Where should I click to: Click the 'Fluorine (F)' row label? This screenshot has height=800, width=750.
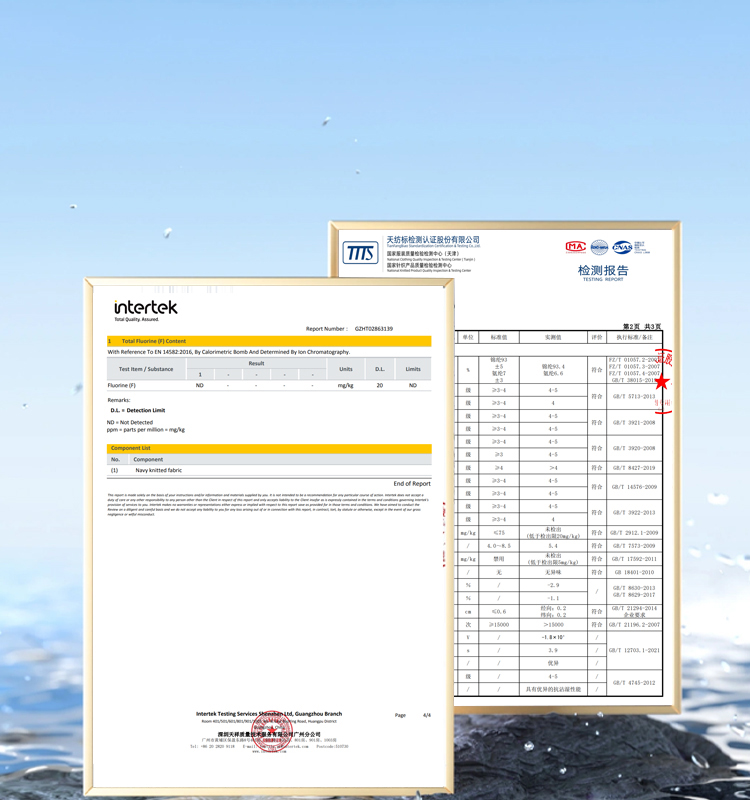(121, 385)
